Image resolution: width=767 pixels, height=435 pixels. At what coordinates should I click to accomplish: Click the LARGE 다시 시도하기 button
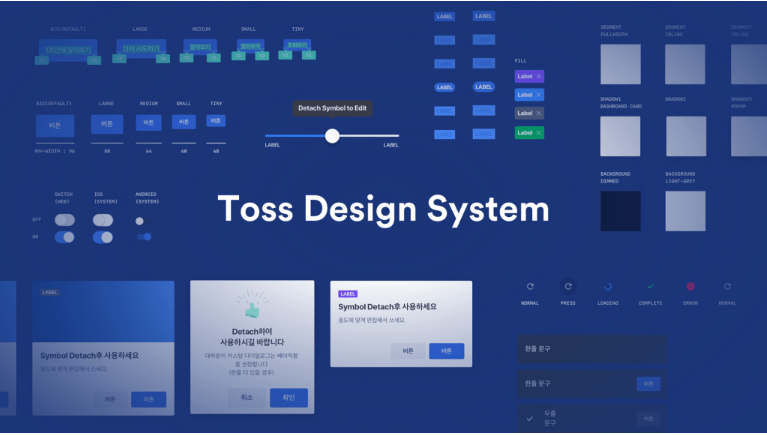point(141,49)
